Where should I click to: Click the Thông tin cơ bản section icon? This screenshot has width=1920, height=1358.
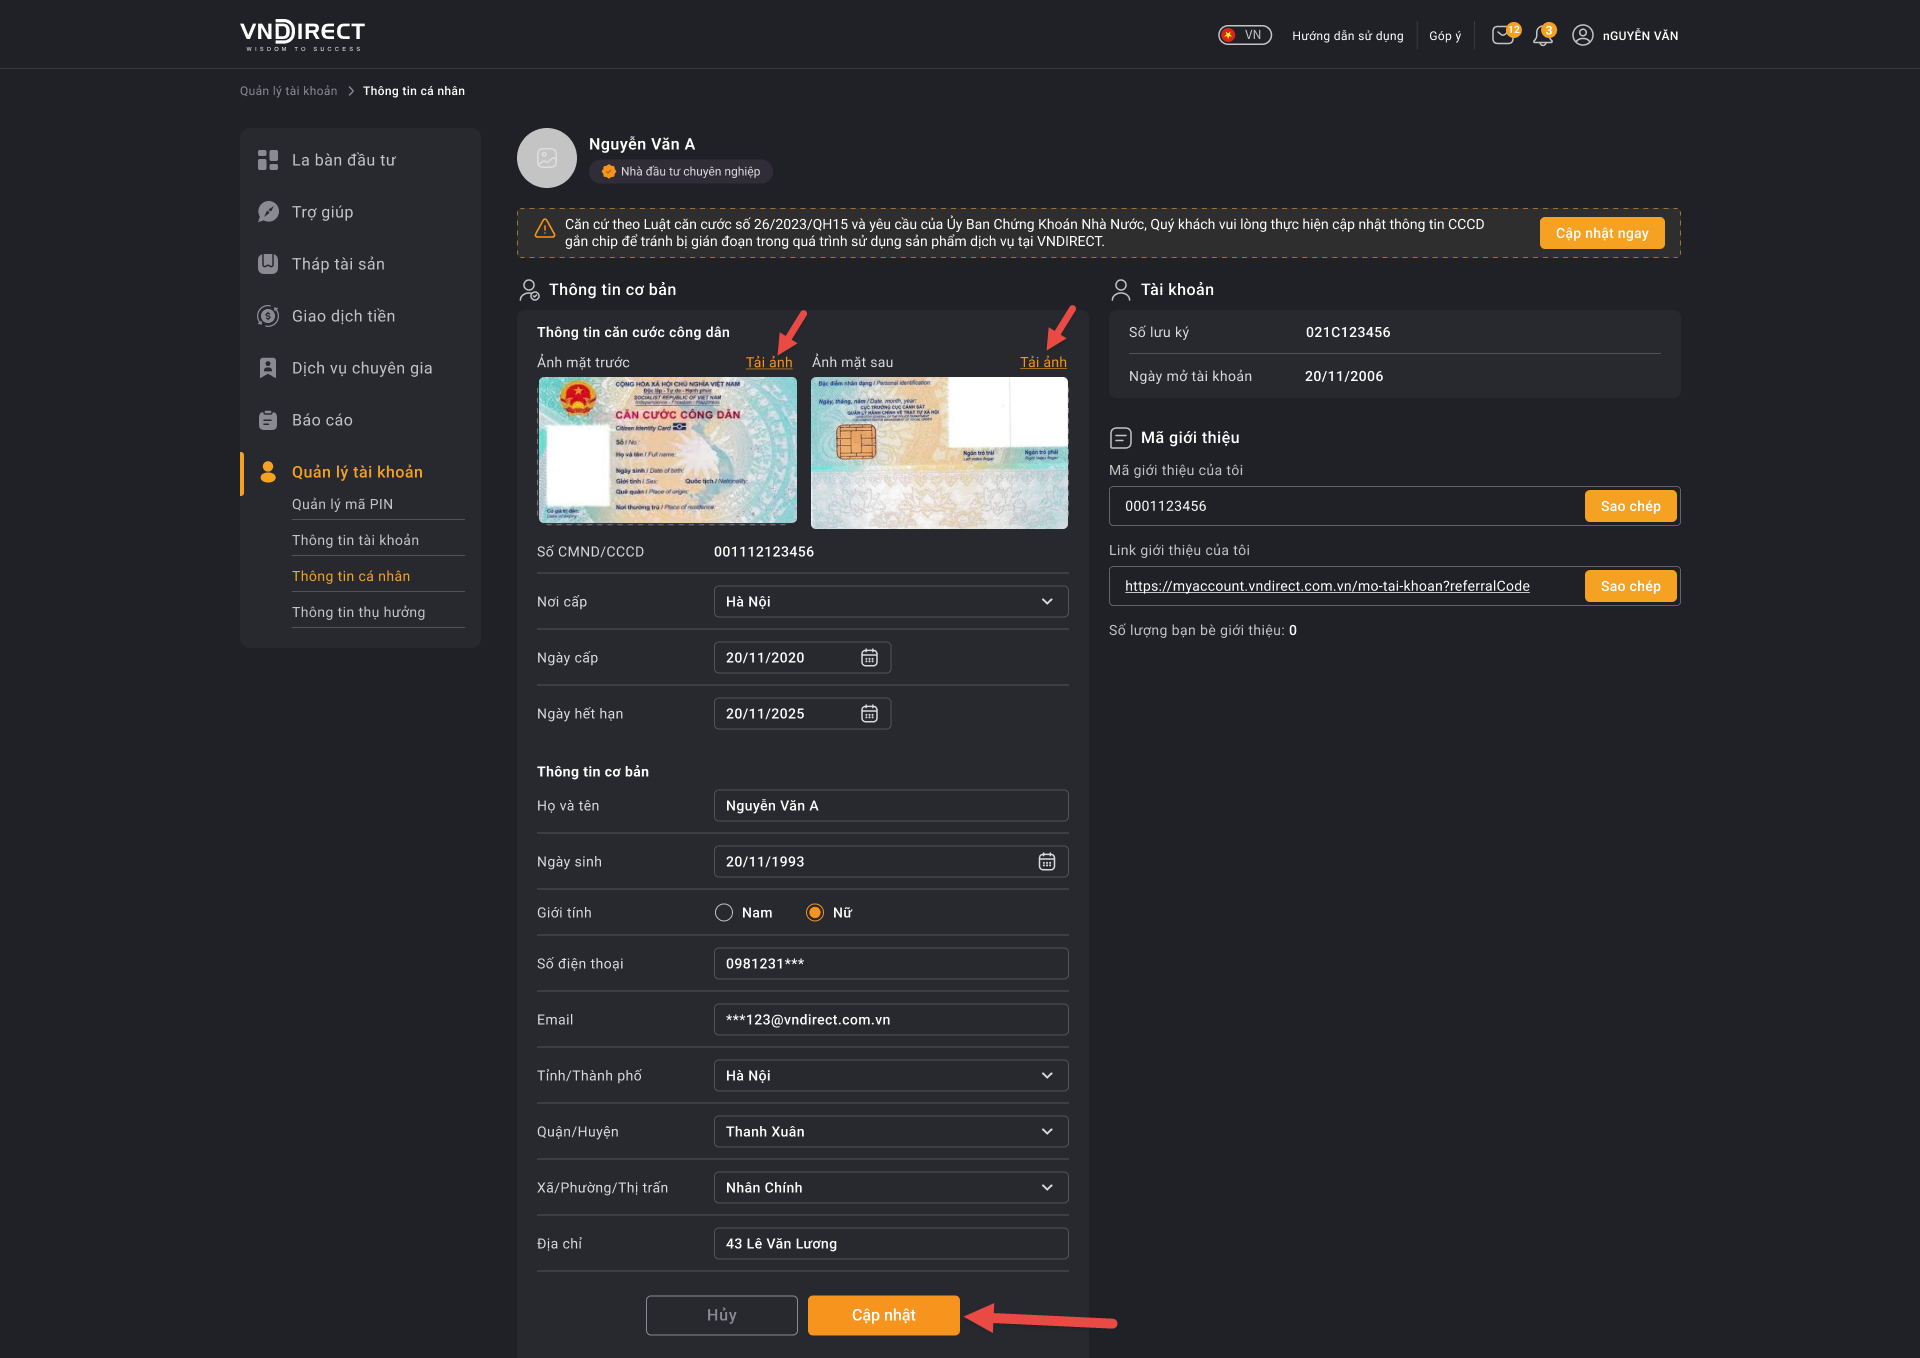click(x=529, y=290)
